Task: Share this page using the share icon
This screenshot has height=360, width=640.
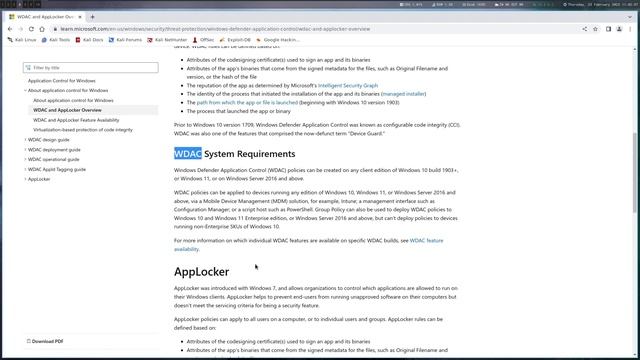Action: tap(584, 29)
